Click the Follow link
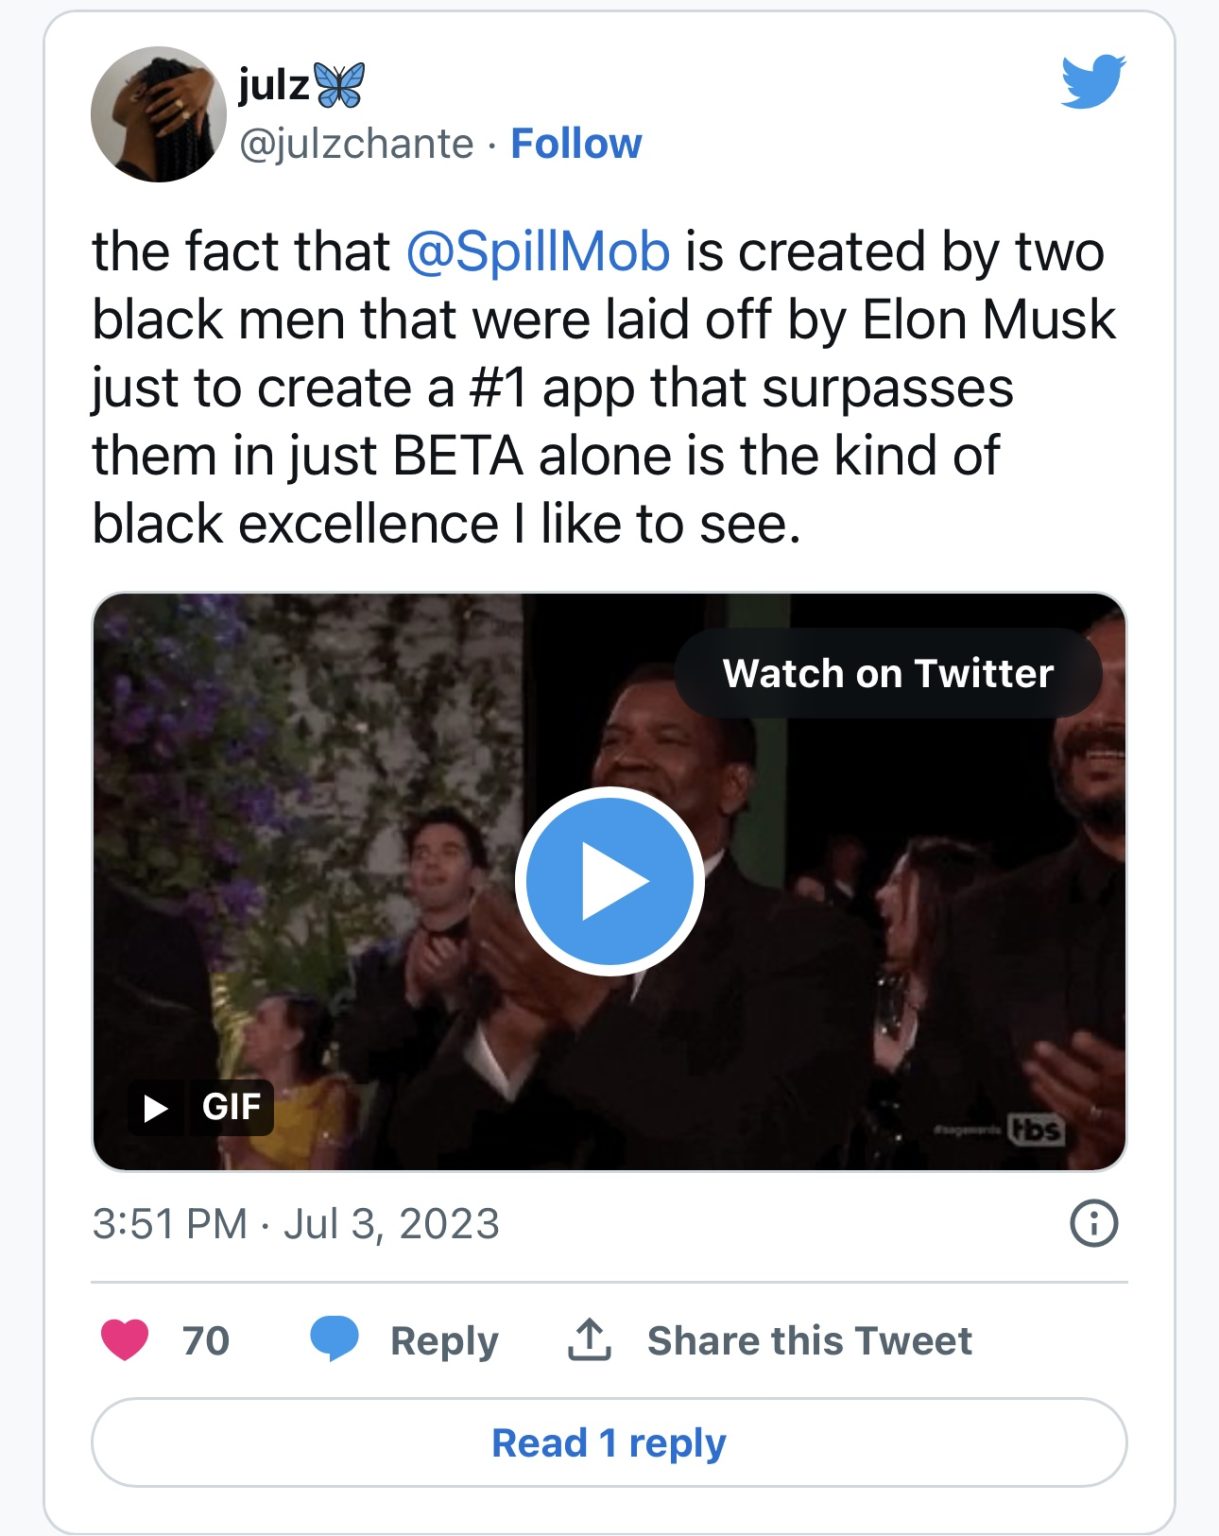Screen dimensions: 1219x1536 576,144
